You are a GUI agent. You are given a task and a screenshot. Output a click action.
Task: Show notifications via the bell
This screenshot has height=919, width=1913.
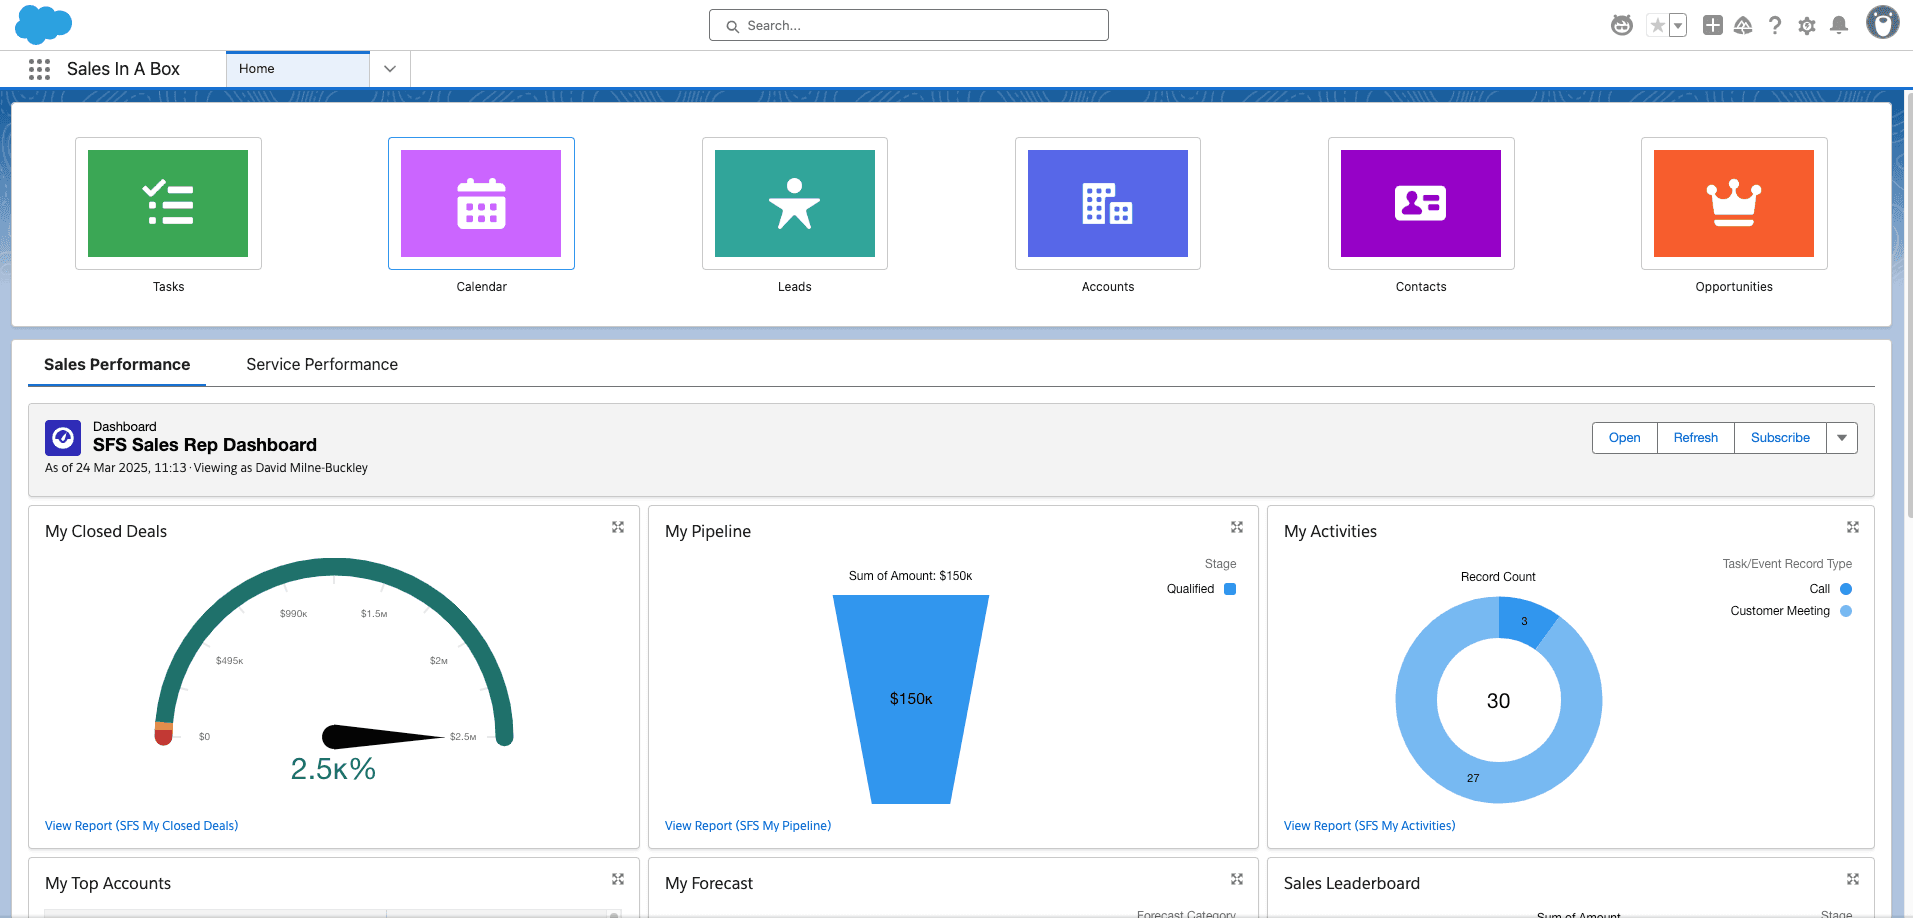tap(1839, 25)
